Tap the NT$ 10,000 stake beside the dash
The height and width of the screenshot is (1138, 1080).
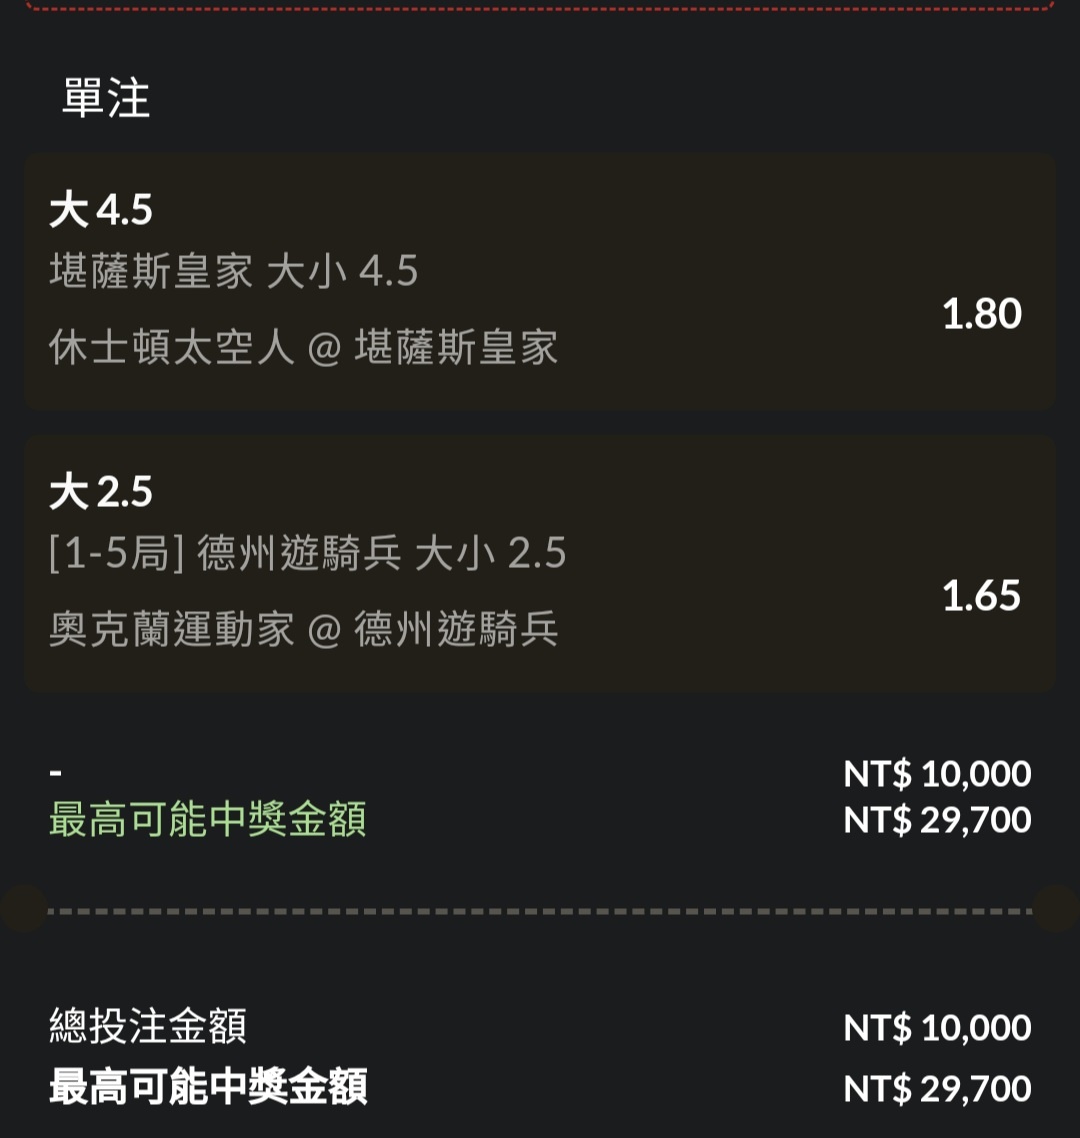click(x=937, y=774)
